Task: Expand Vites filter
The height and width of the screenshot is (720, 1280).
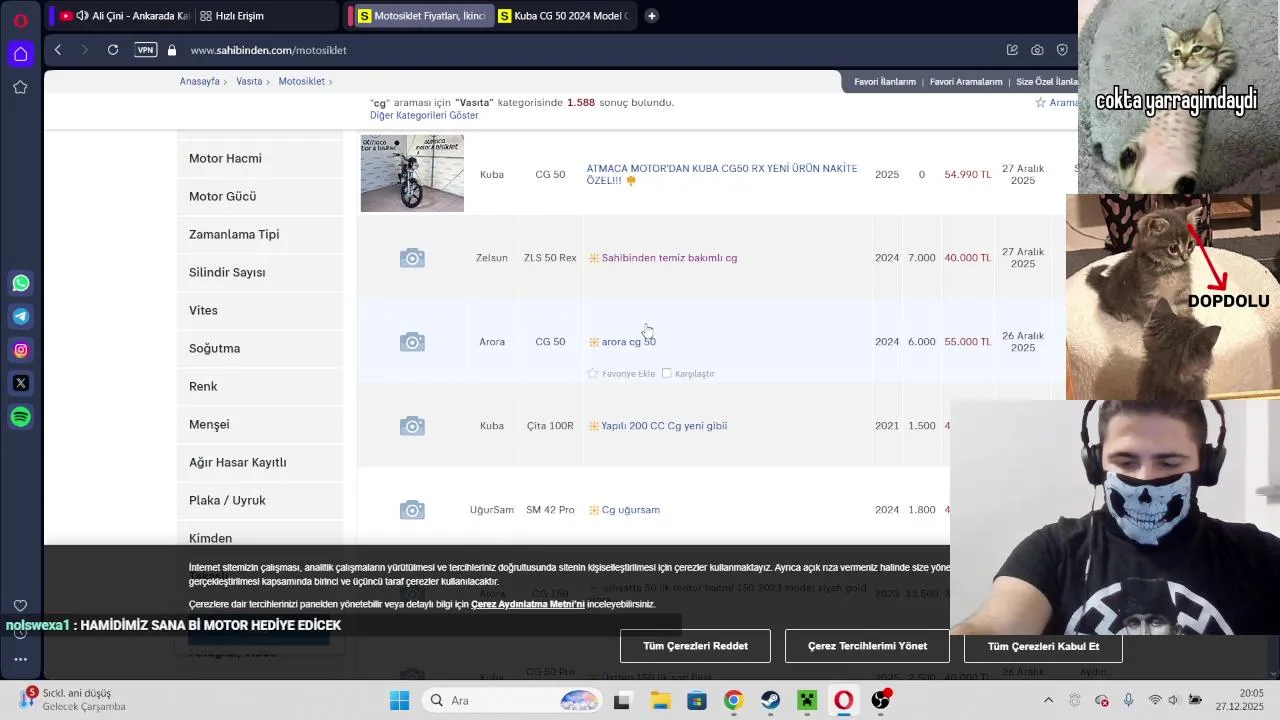Action: [260, 310]
